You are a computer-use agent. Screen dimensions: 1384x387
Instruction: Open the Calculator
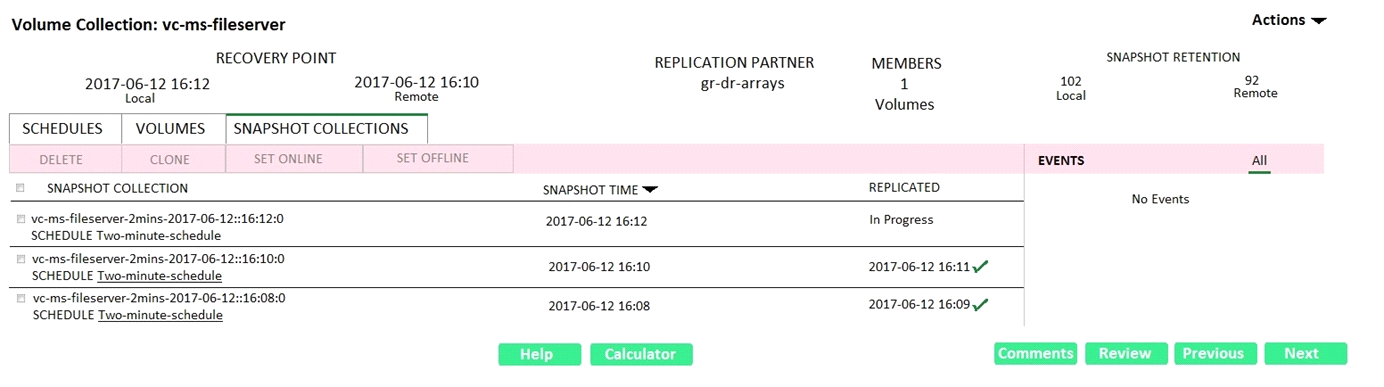(641, 354)
